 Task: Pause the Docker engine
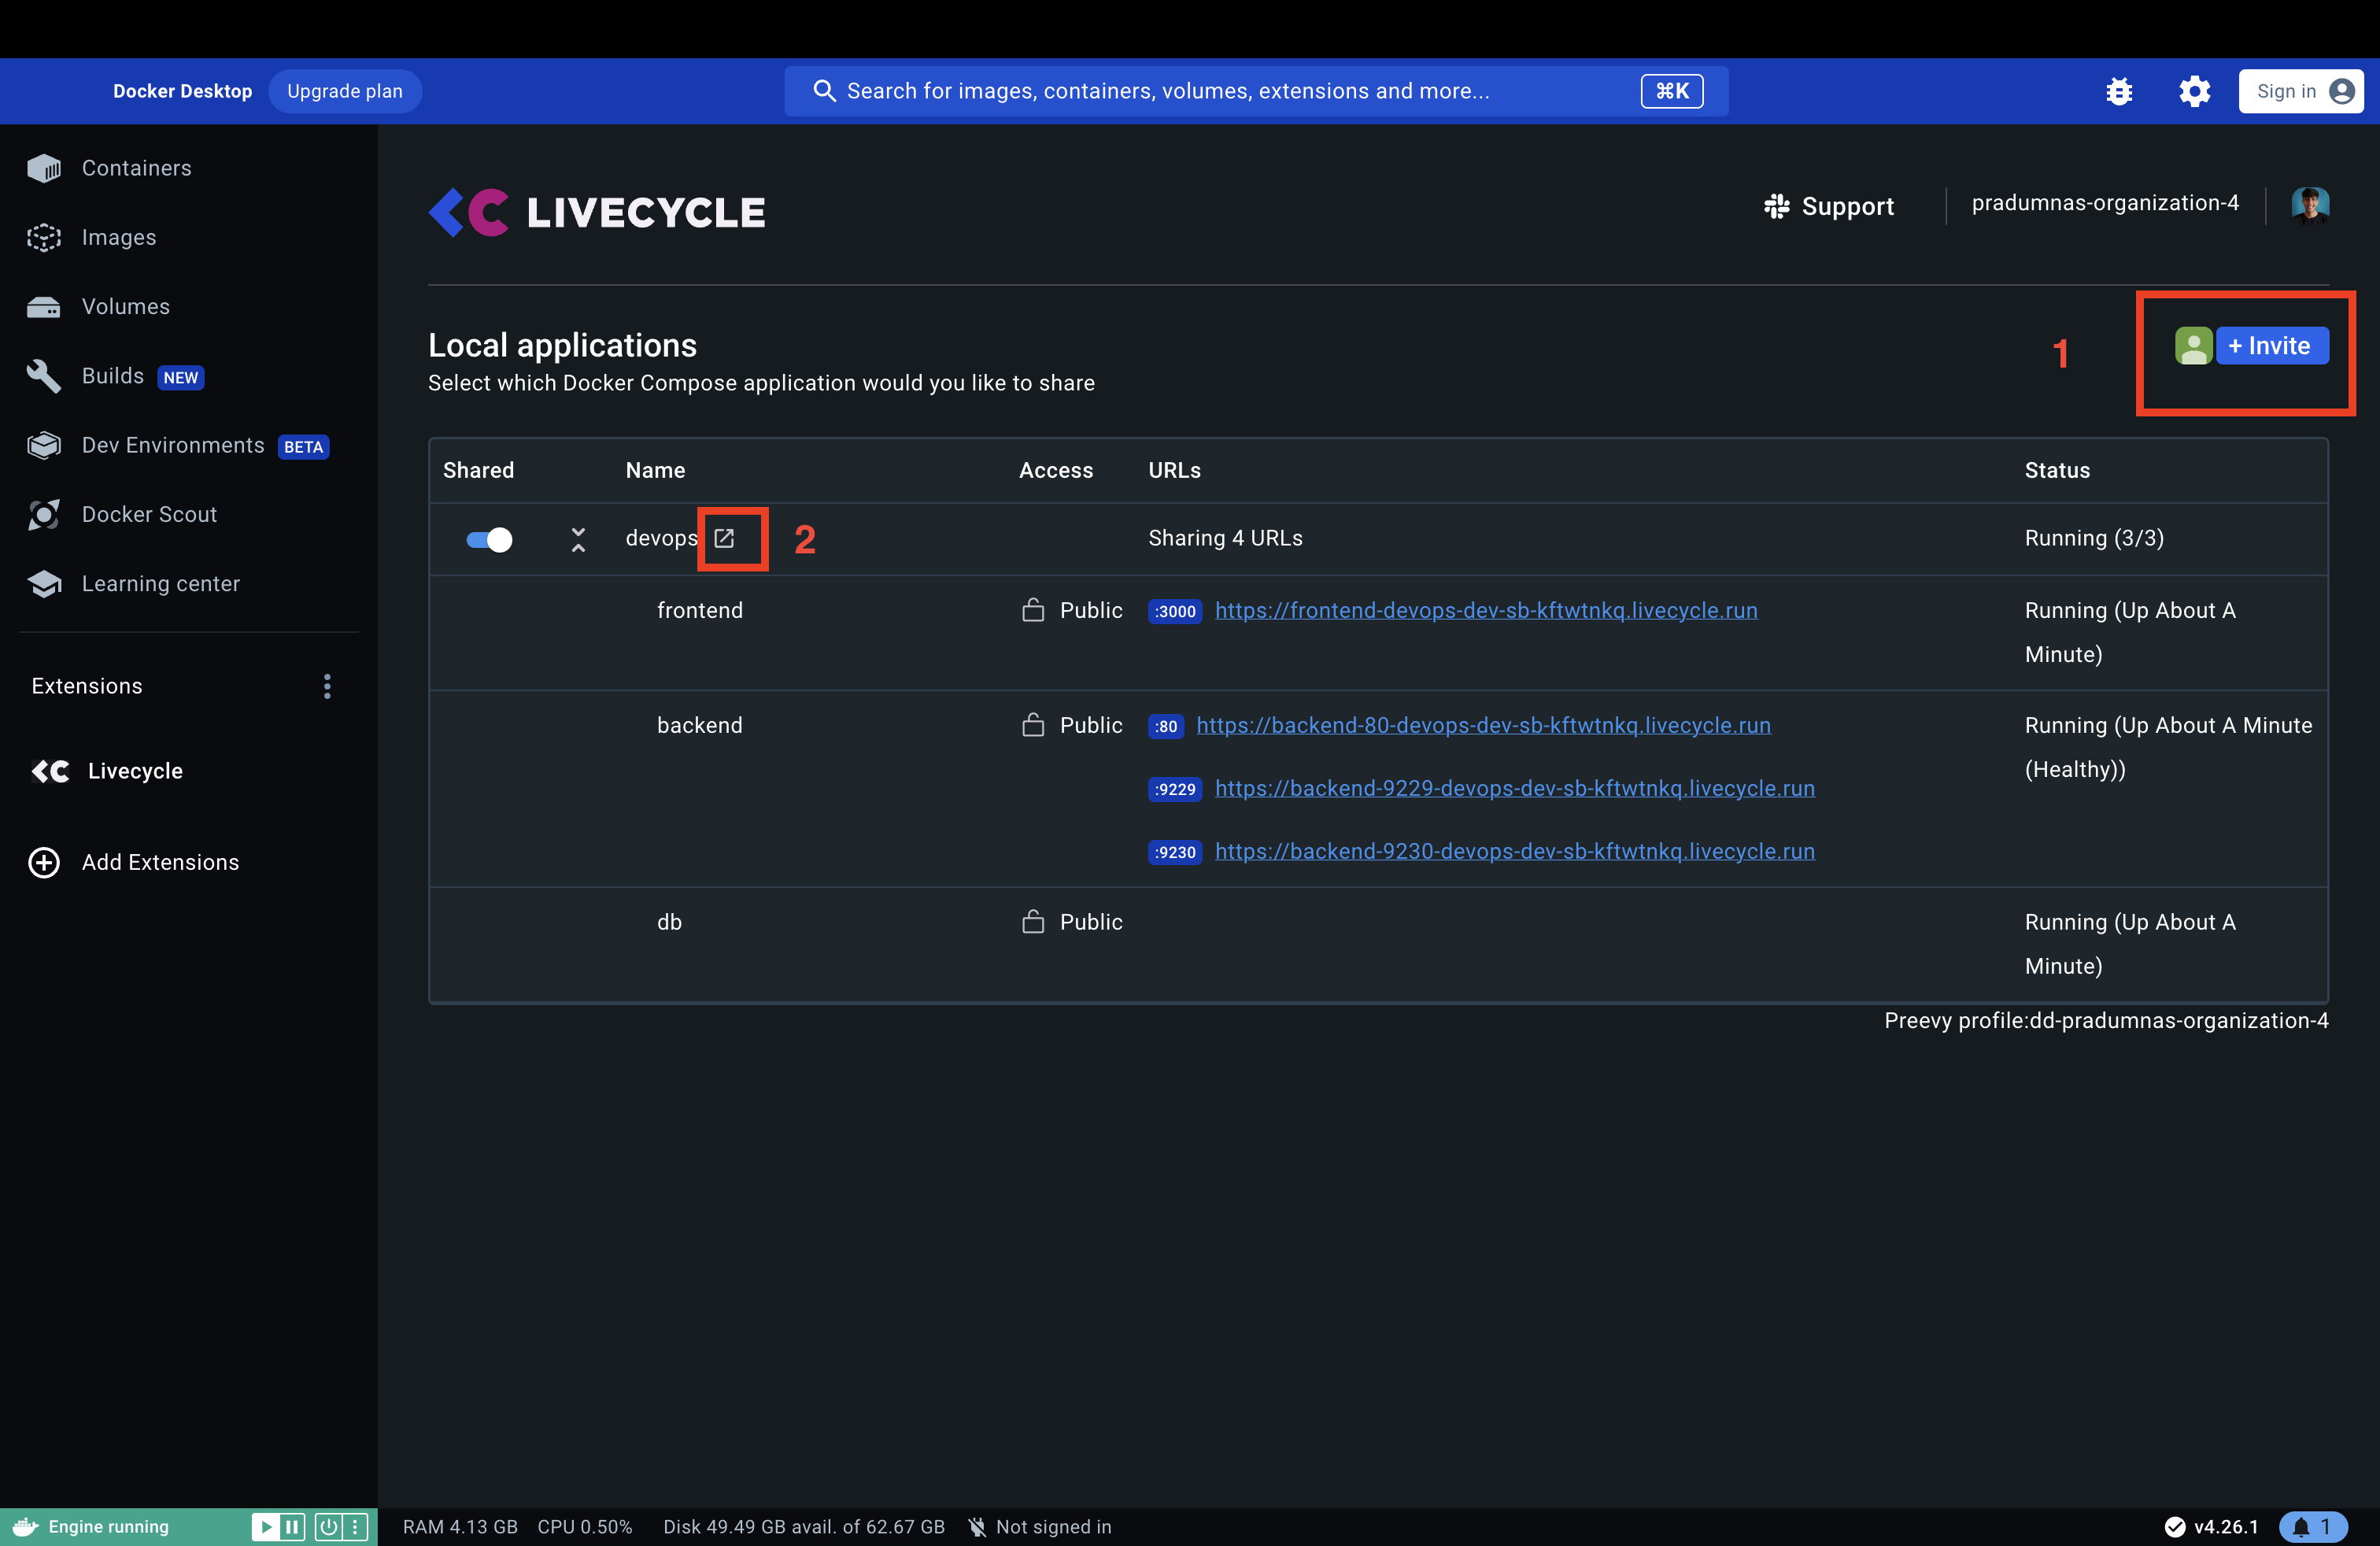point(292,1527)
